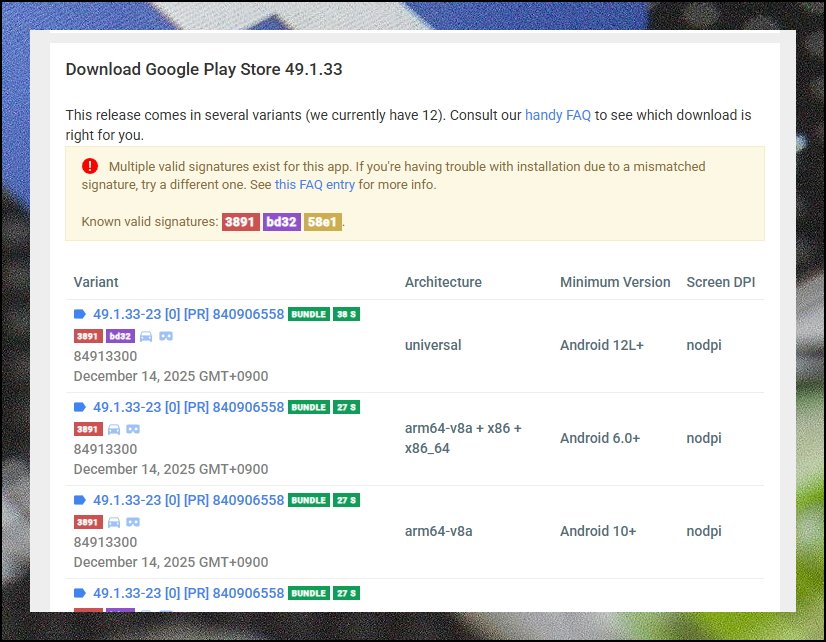Click the car icon in the Android 10+ row
Image resolution: width=826 pixels, height=642 pixels.
(114, 522)
